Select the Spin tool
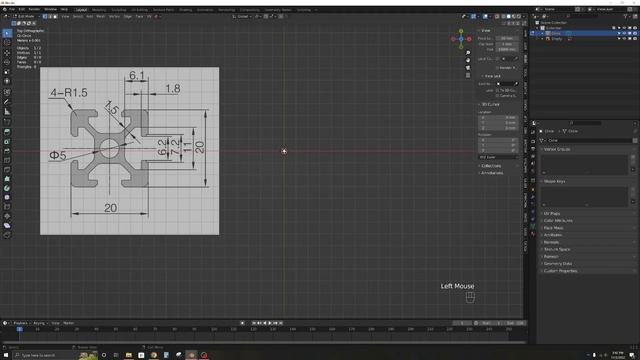The width and height of the screenshot is (640, 360). [x=7, y=188]
